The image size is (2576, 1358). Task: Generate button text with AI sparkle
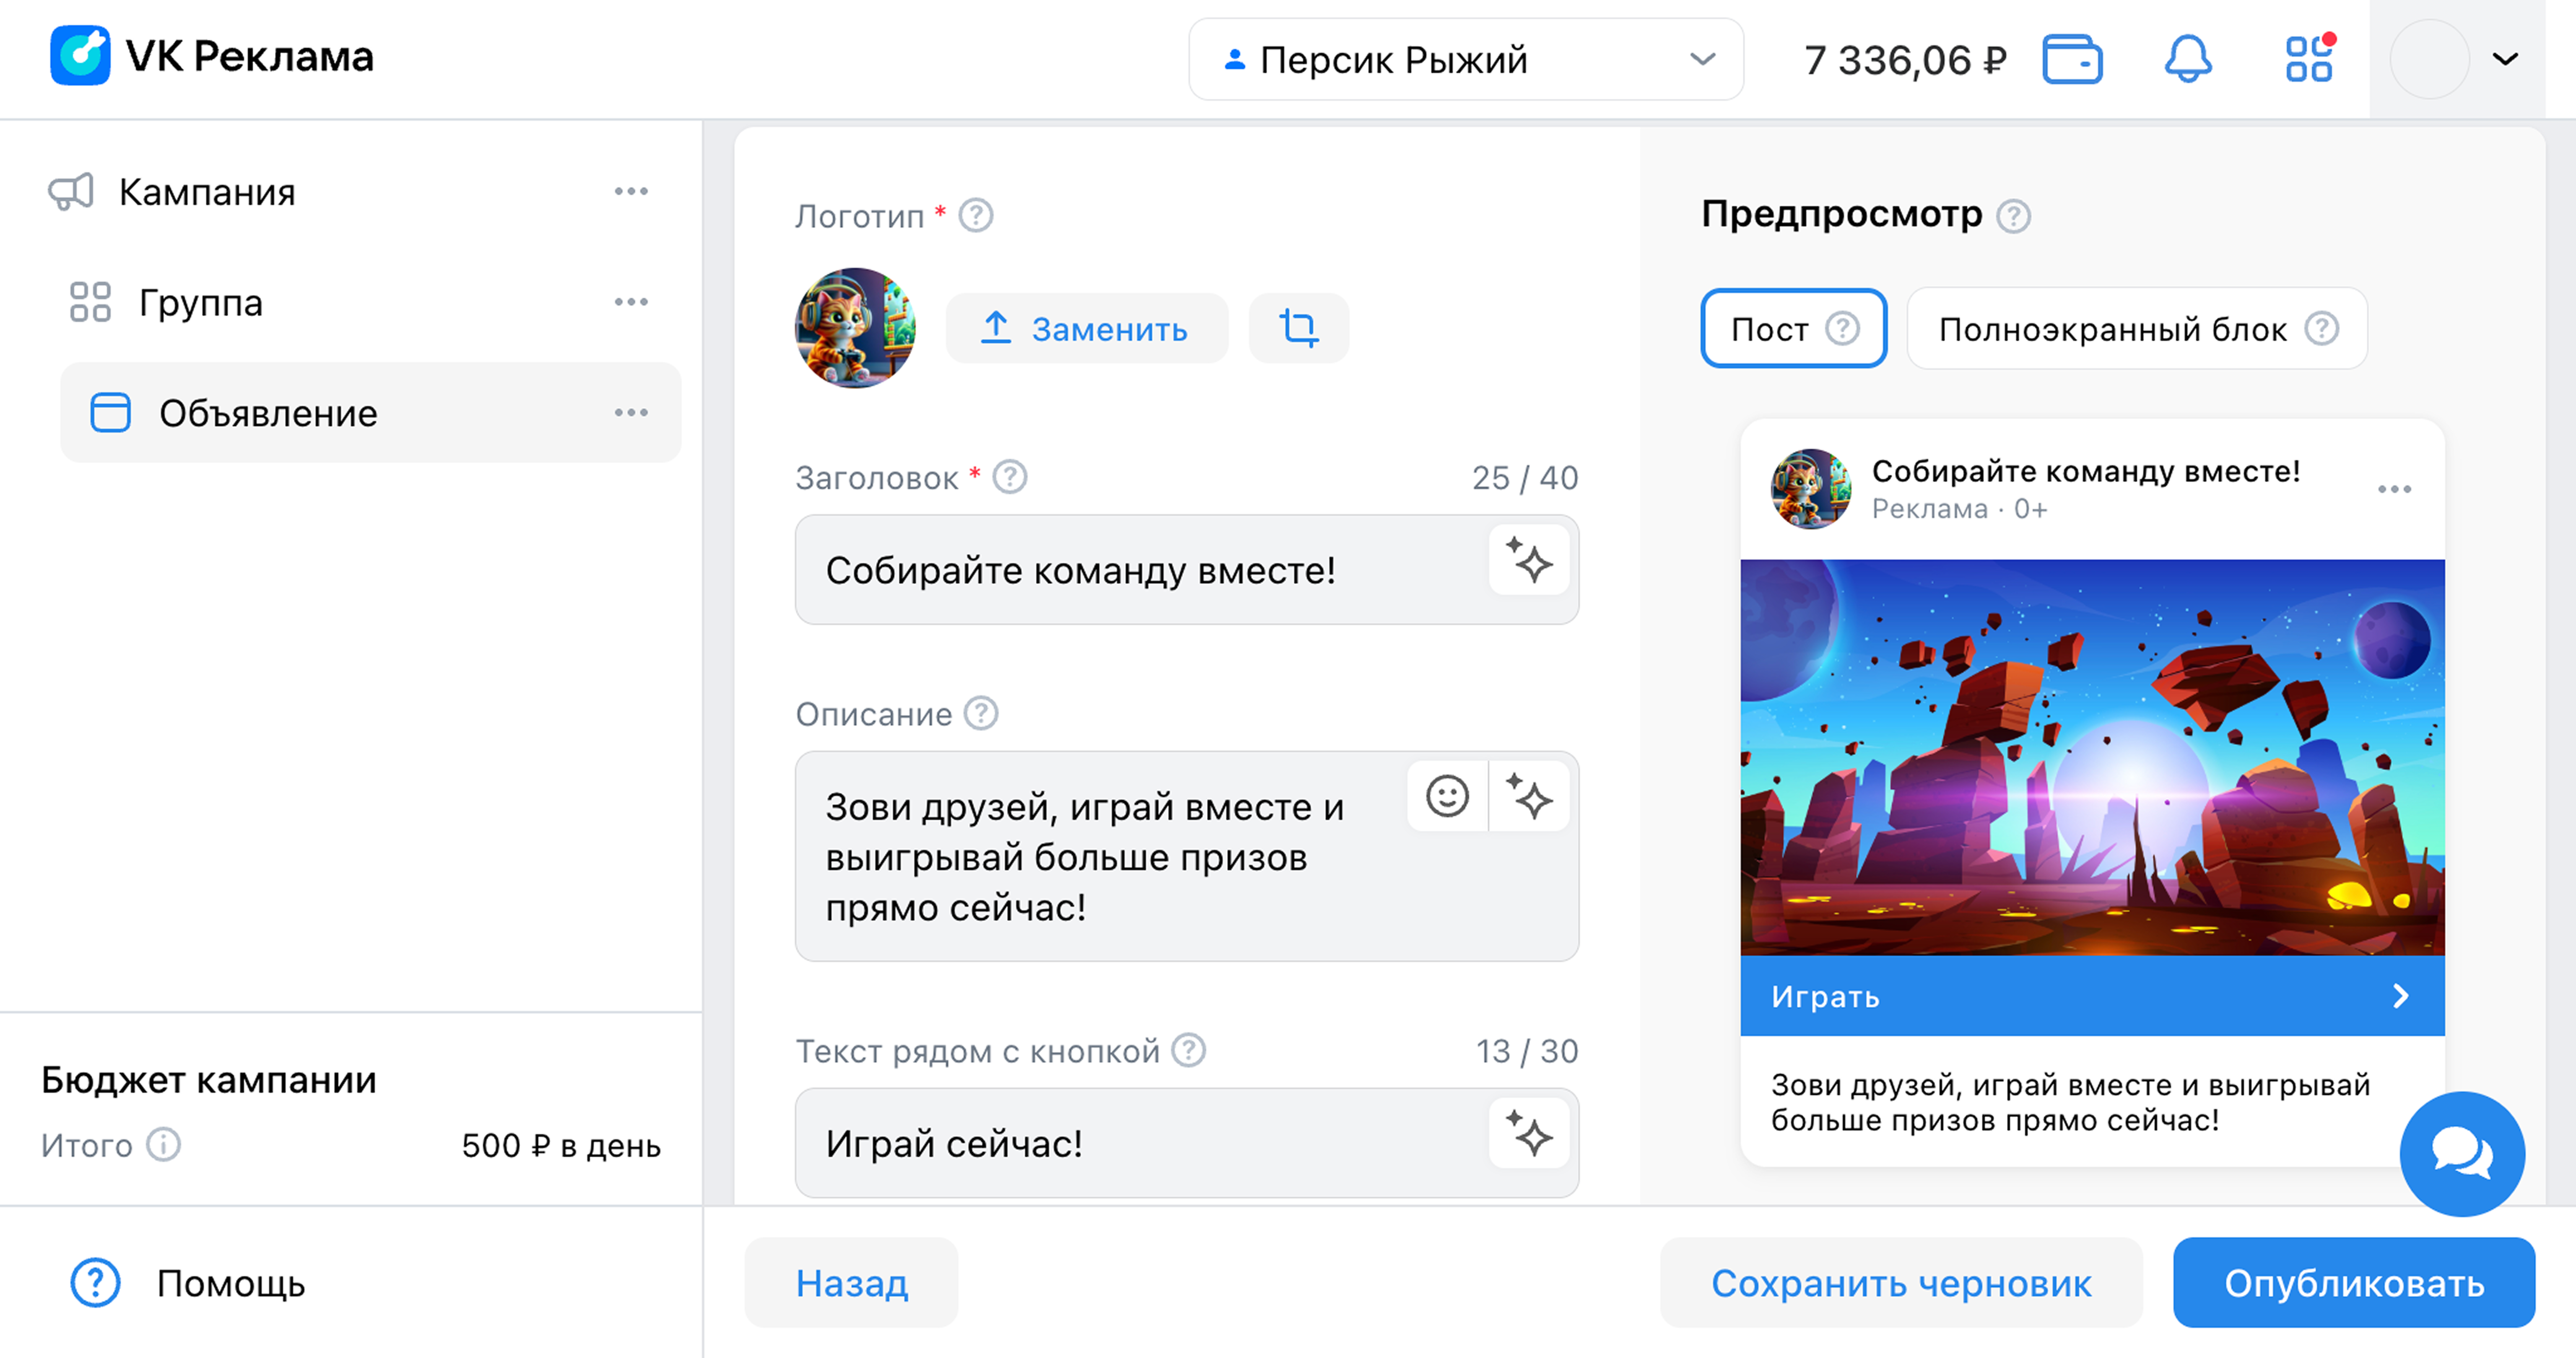[x=1529, y=1133]
